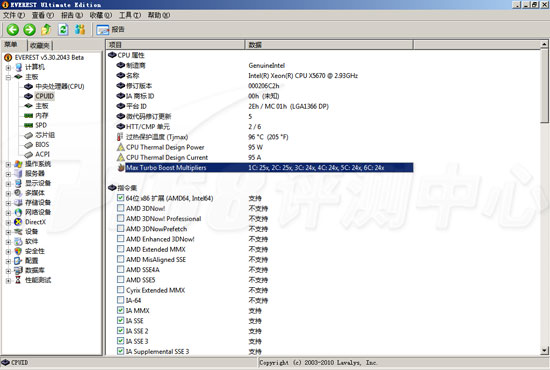The image size is (550, 370).
Task: Click the green Back arrow toolbar icon
Action: tap(13, 29)
